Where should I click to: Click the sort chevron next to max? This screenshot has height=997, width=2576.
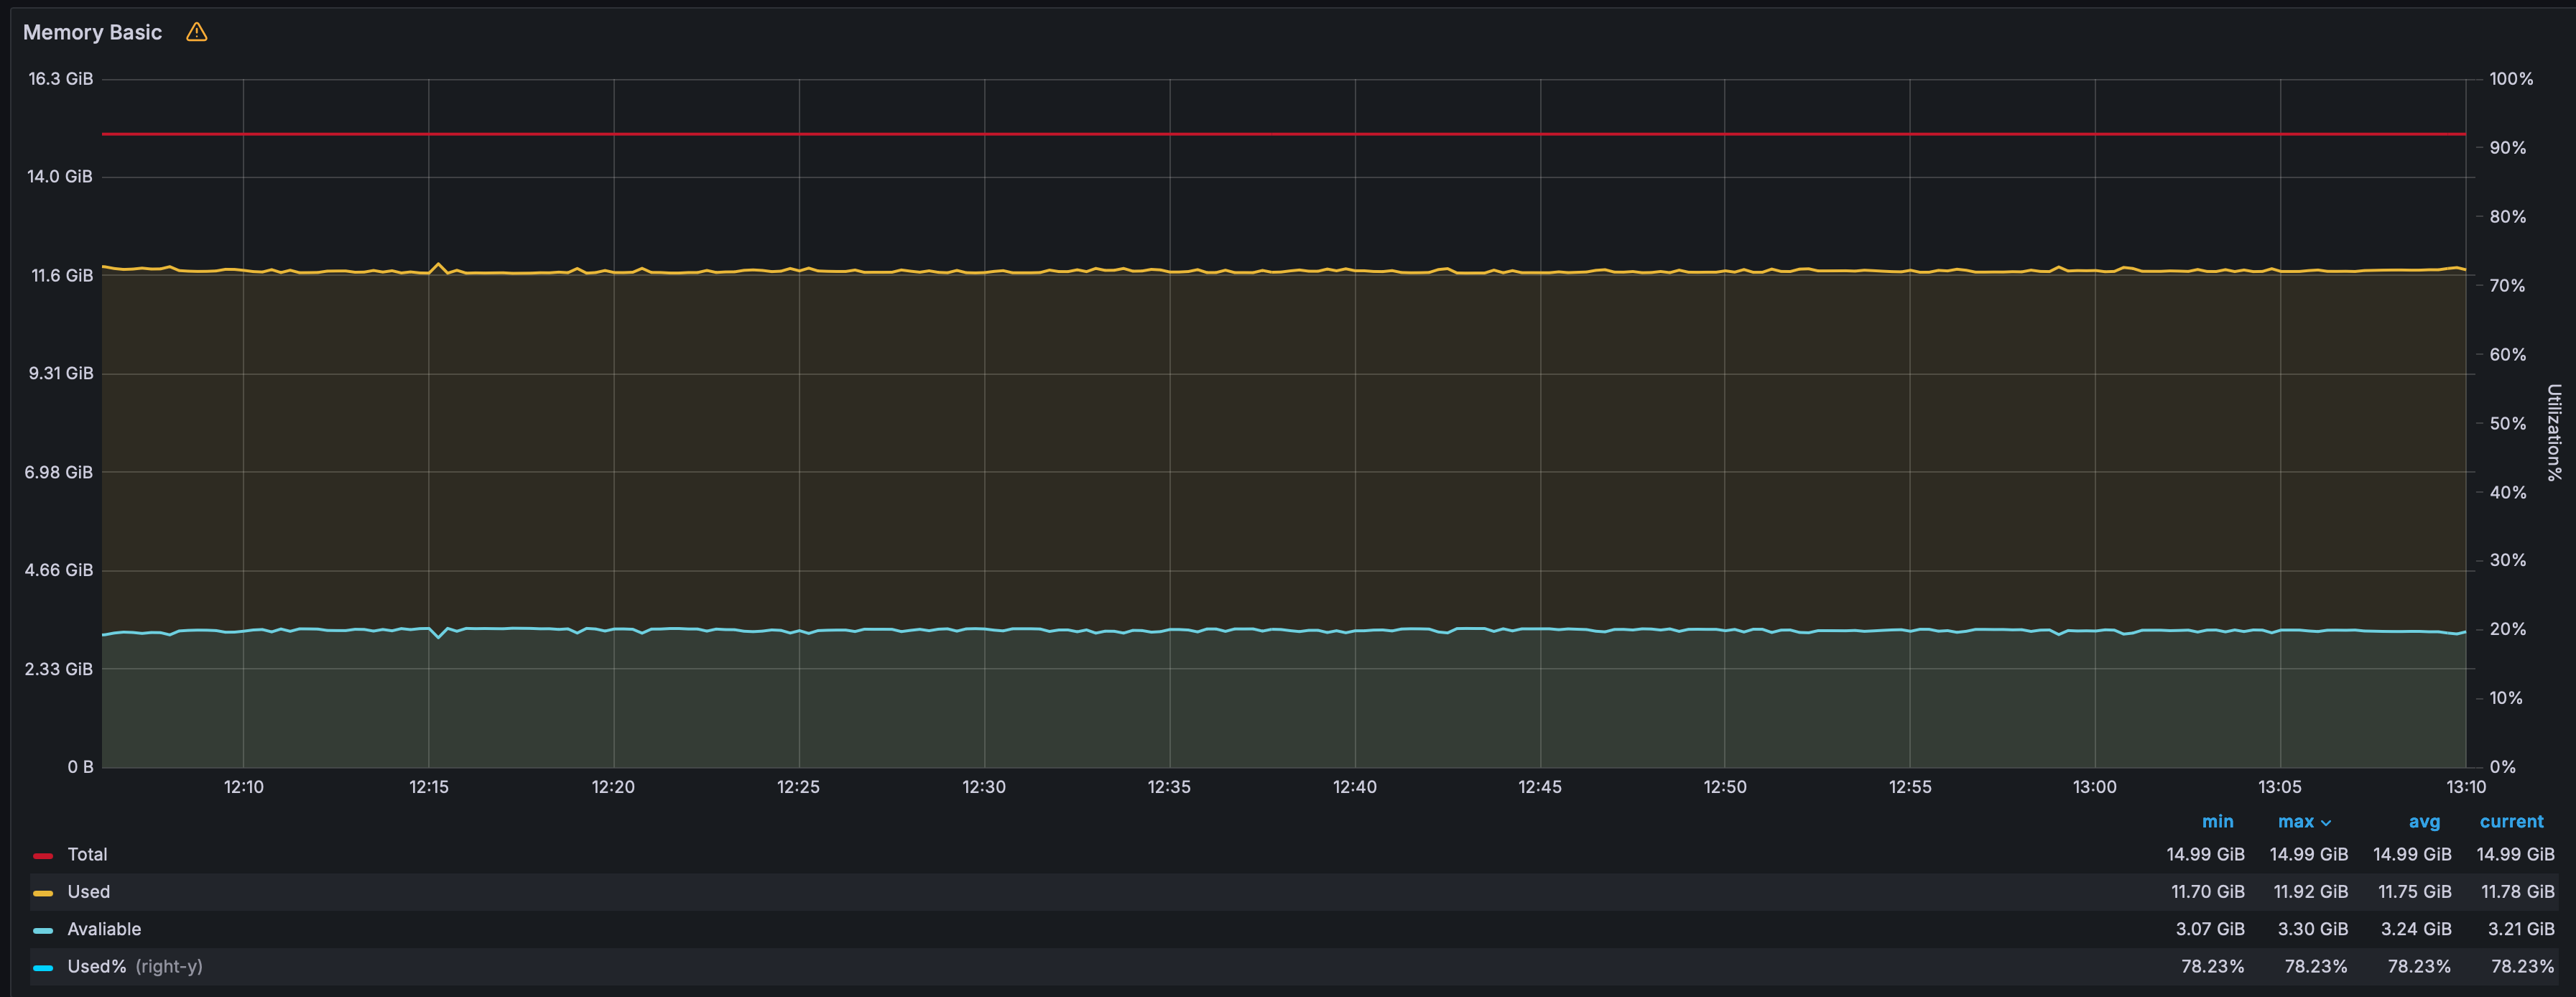(x=2326, y=823)
